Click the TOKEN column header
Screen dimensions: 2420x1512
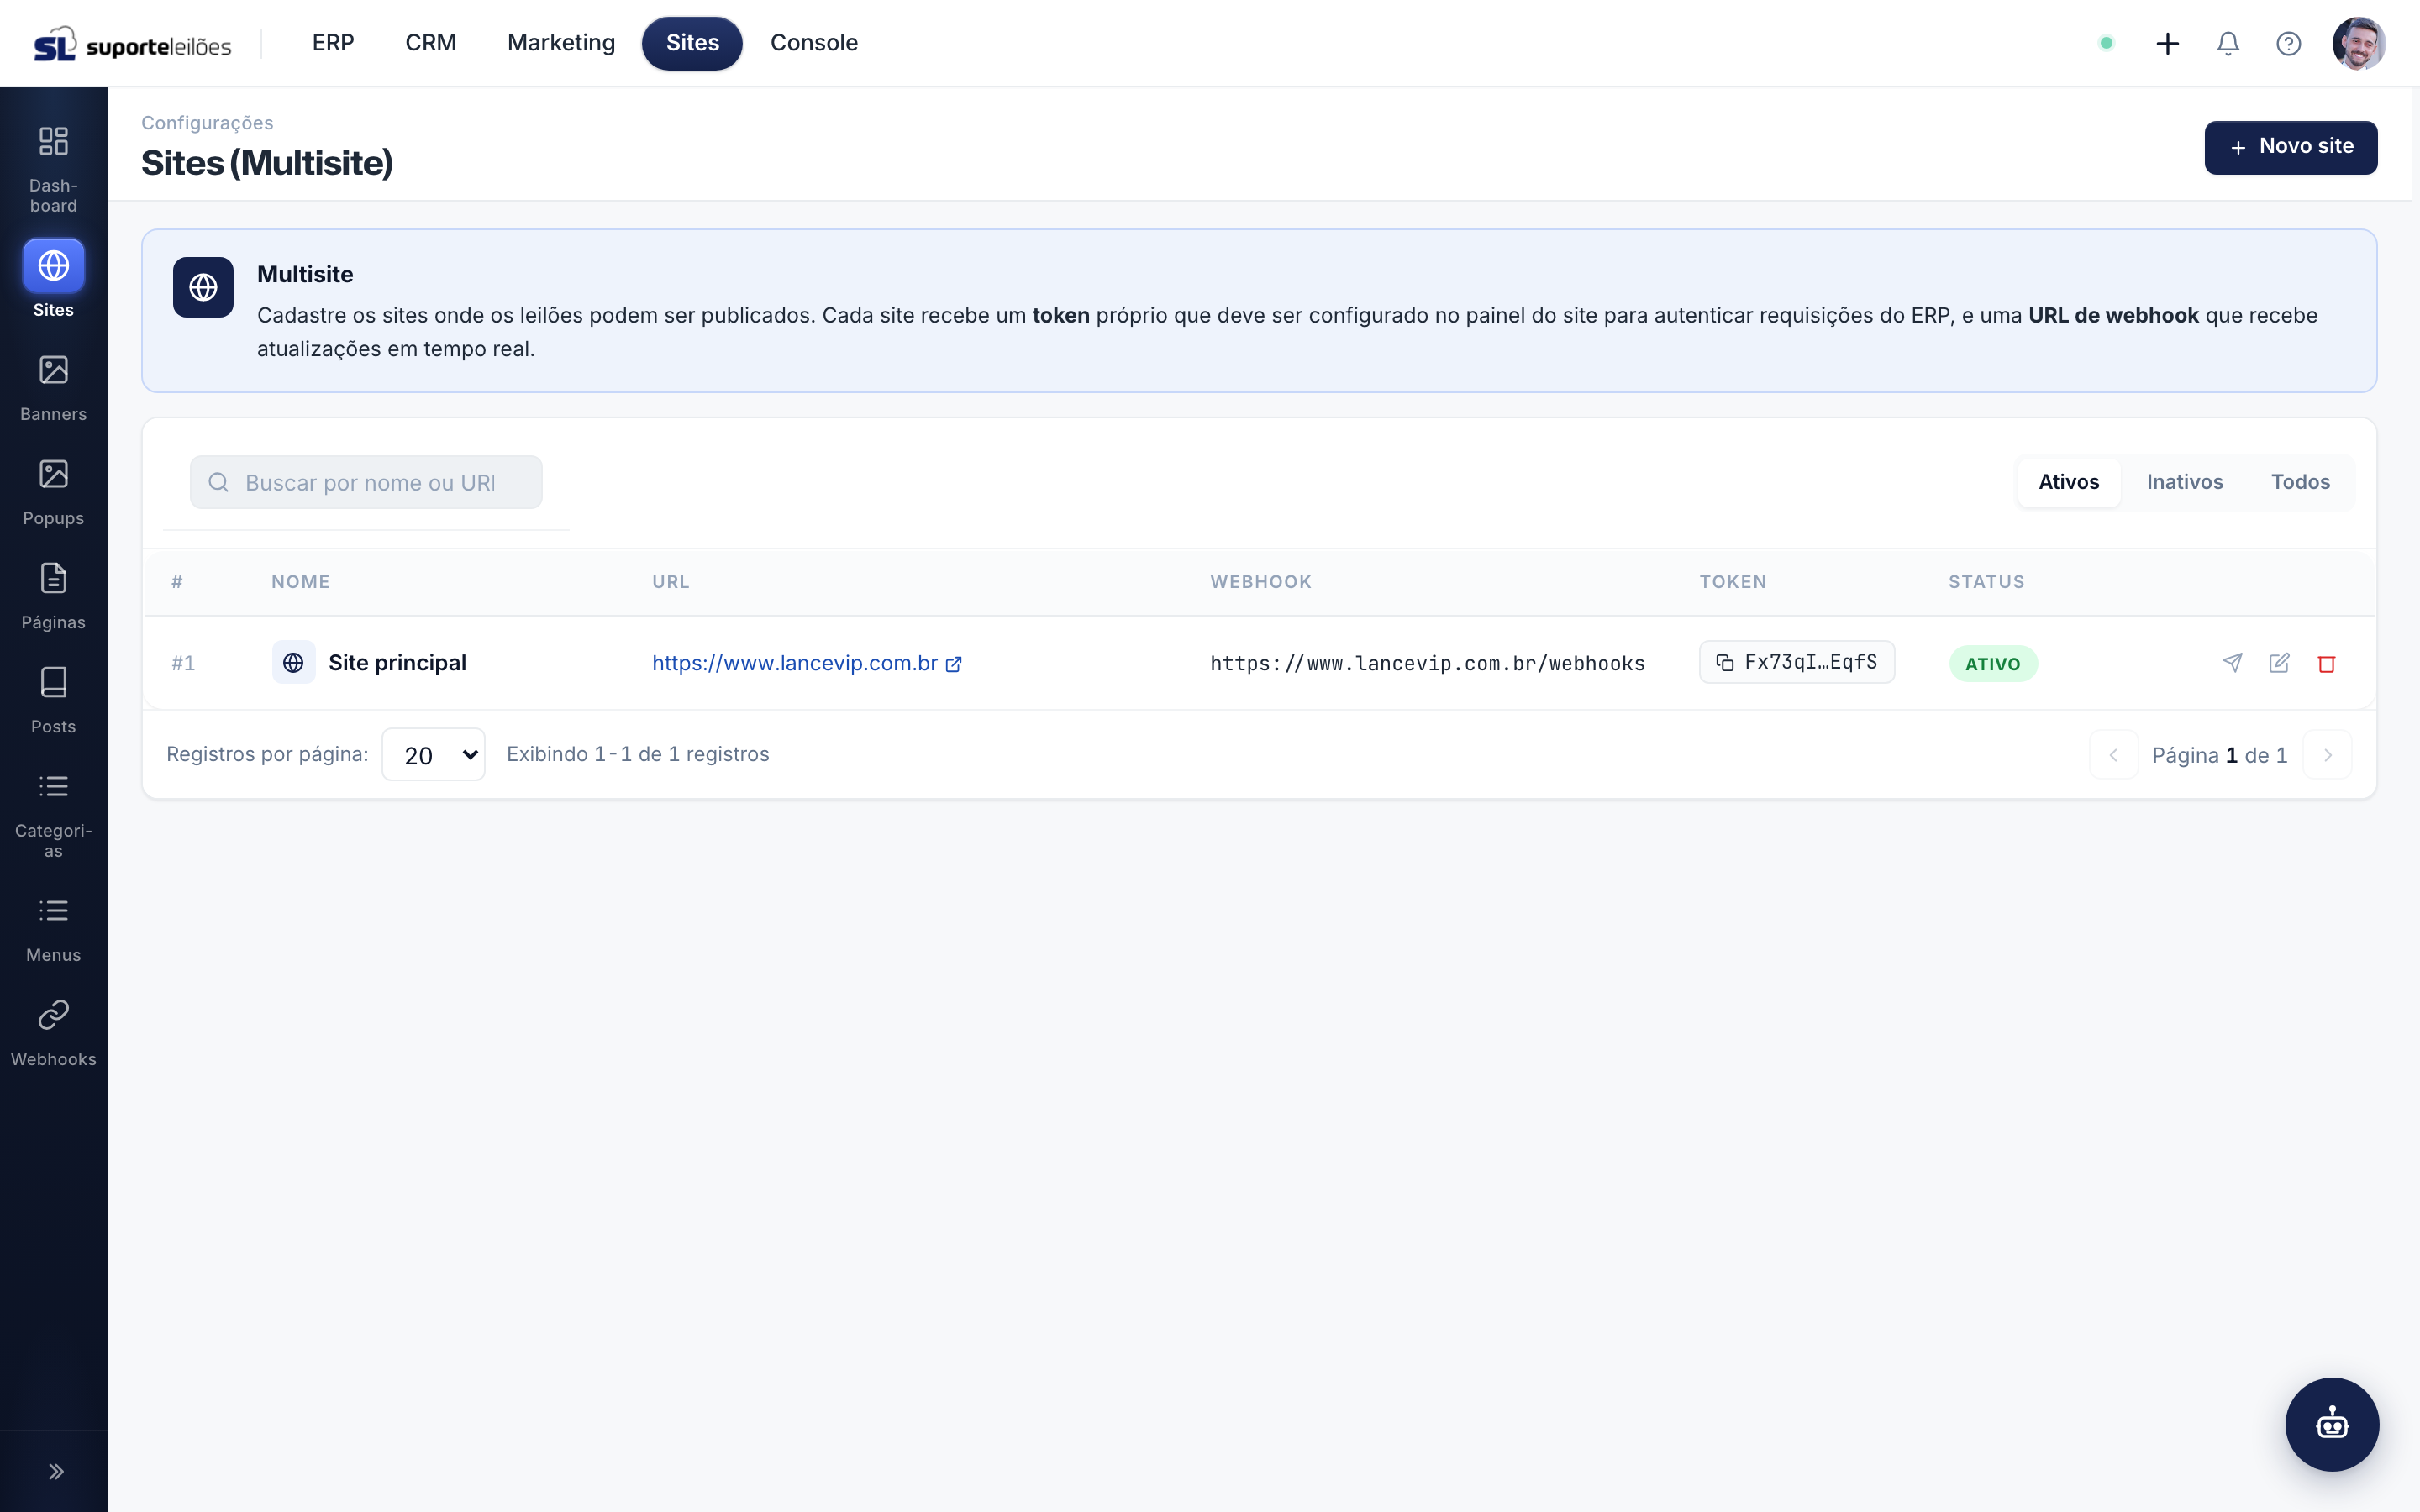click(1732, 582)
